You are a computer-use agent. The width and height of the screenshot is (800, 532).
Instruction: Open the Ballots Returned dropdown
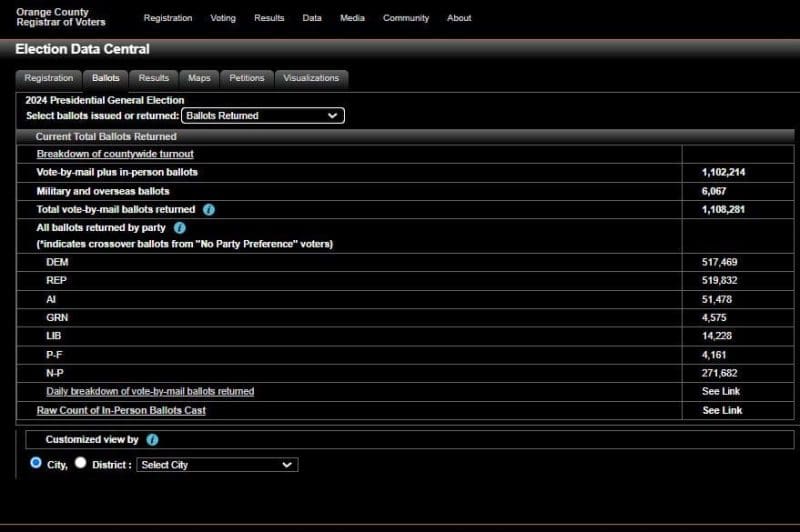click(263, 116)
